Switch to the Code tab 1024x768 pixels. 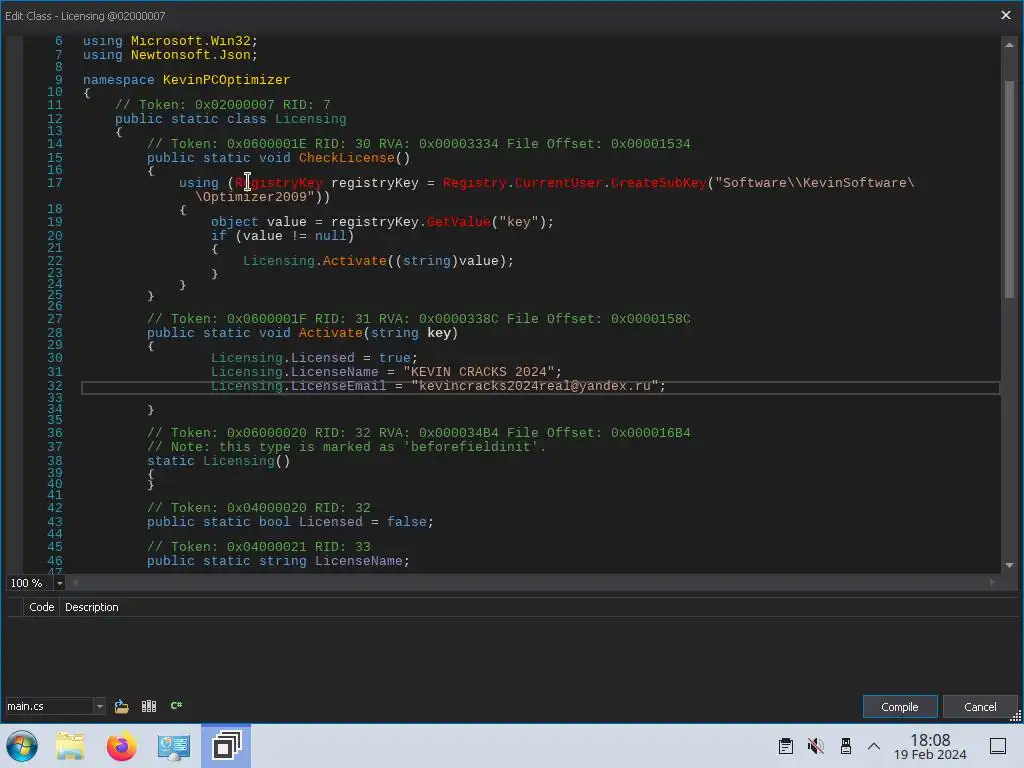(x=42, y=607)
